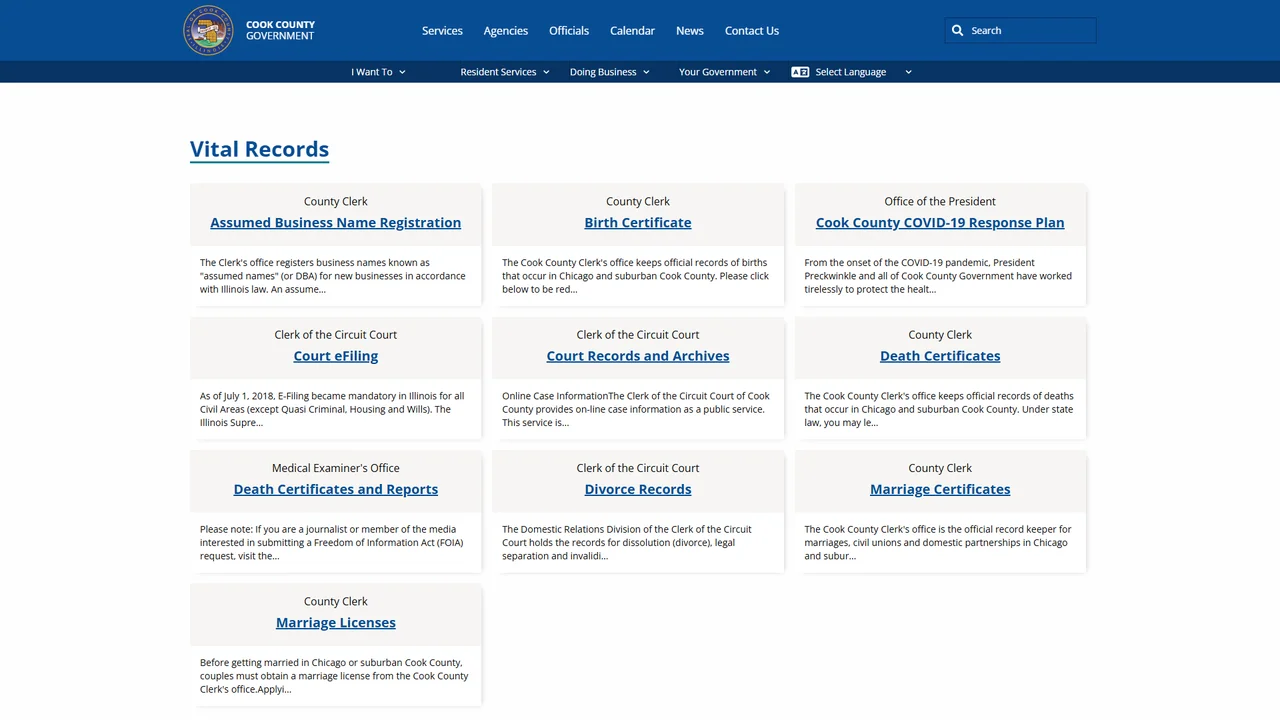Visit the Divorce Records page
Viewport: 1280px width, 720px height.
[638, 489]
